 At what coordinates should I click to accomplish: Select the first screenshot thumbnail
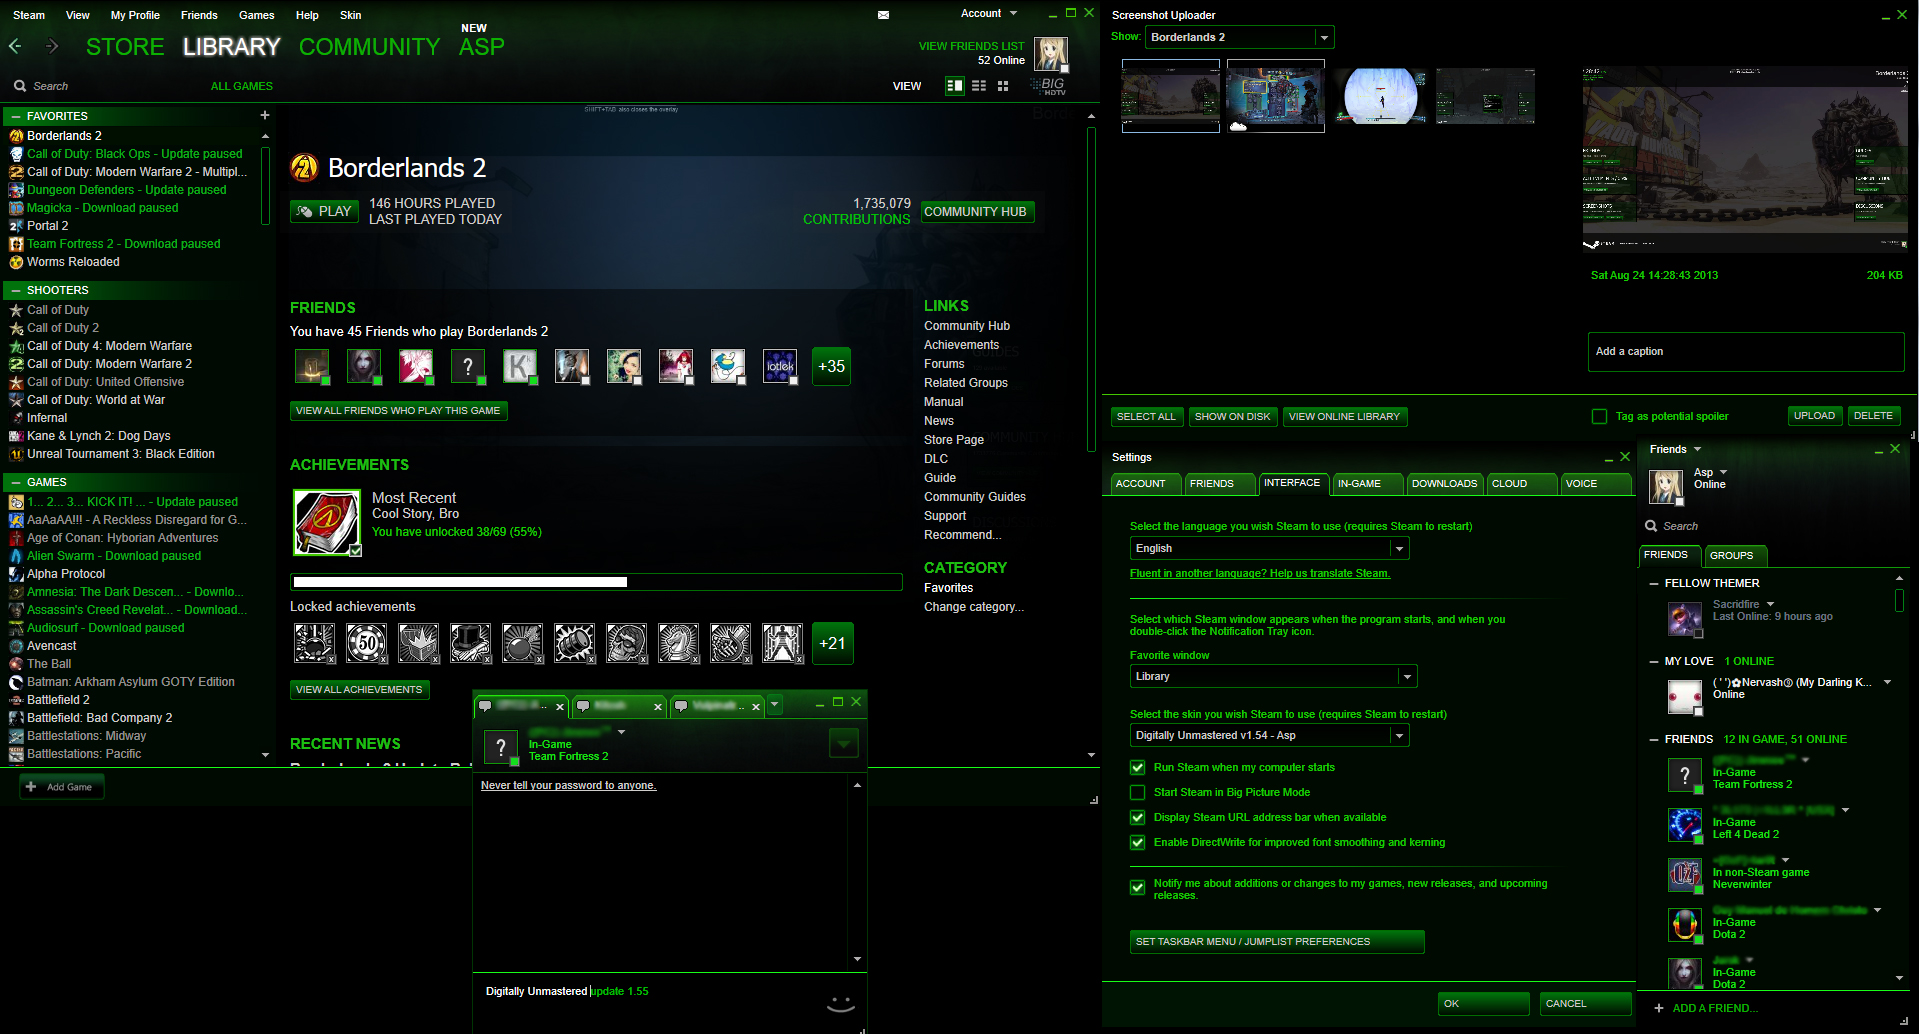(1170, 96)
